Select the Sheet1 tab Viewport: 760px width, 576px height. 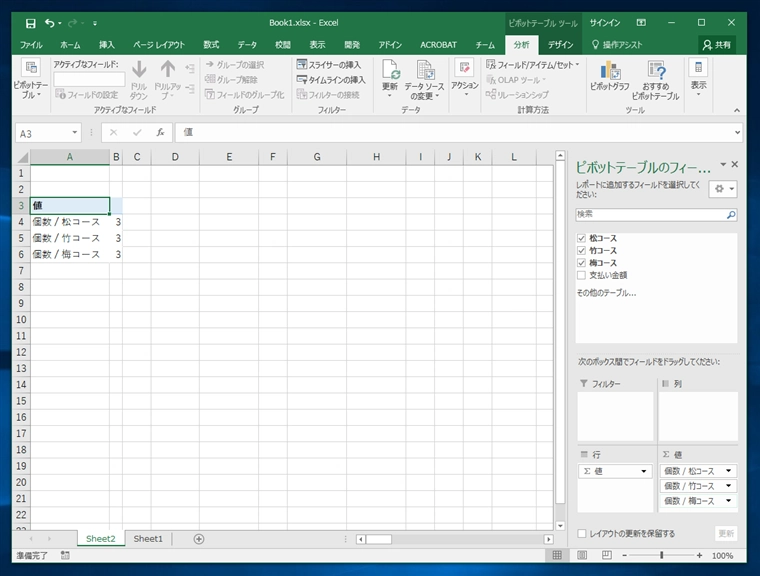point(148,539)
